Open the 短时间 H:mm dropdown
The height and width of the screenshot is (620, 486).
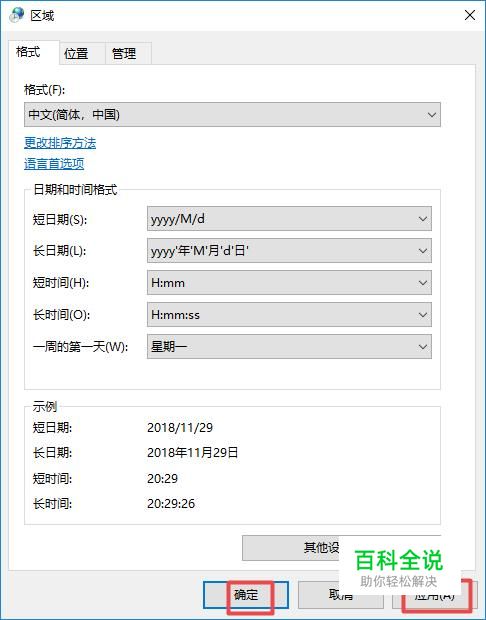[289, 283]
